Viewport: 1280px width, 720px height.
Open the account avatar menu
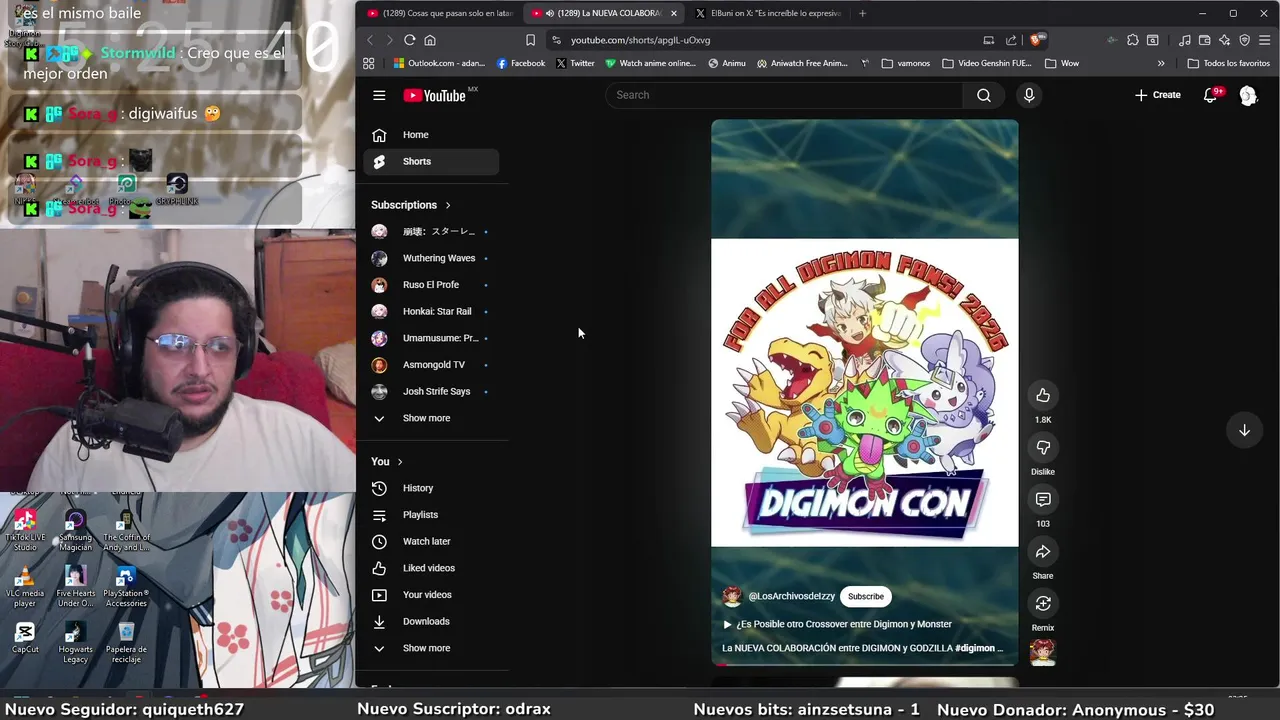[x=1248, y=95]
